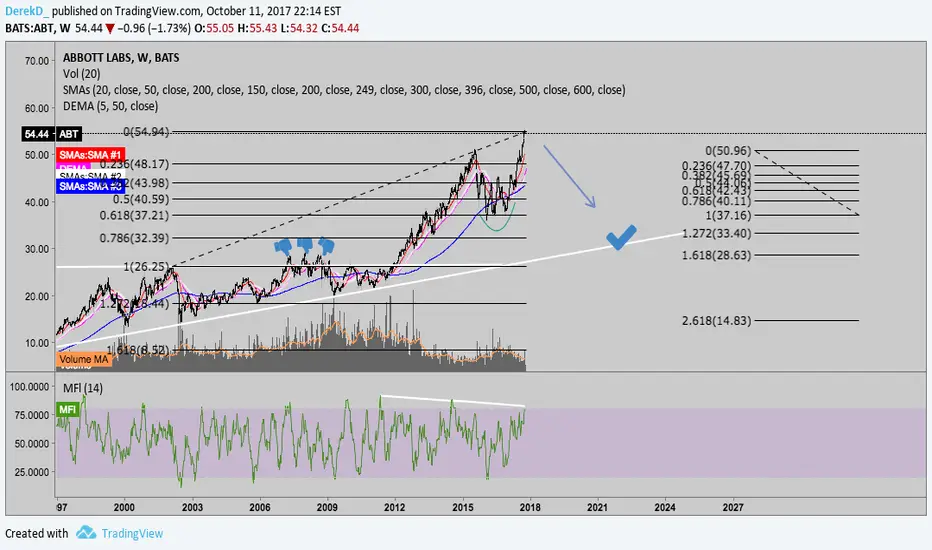Screen dimensions: 932x550
Task: Click the ABBOTT LABS, W, BATS title
Action: click(x=121, y=58)
